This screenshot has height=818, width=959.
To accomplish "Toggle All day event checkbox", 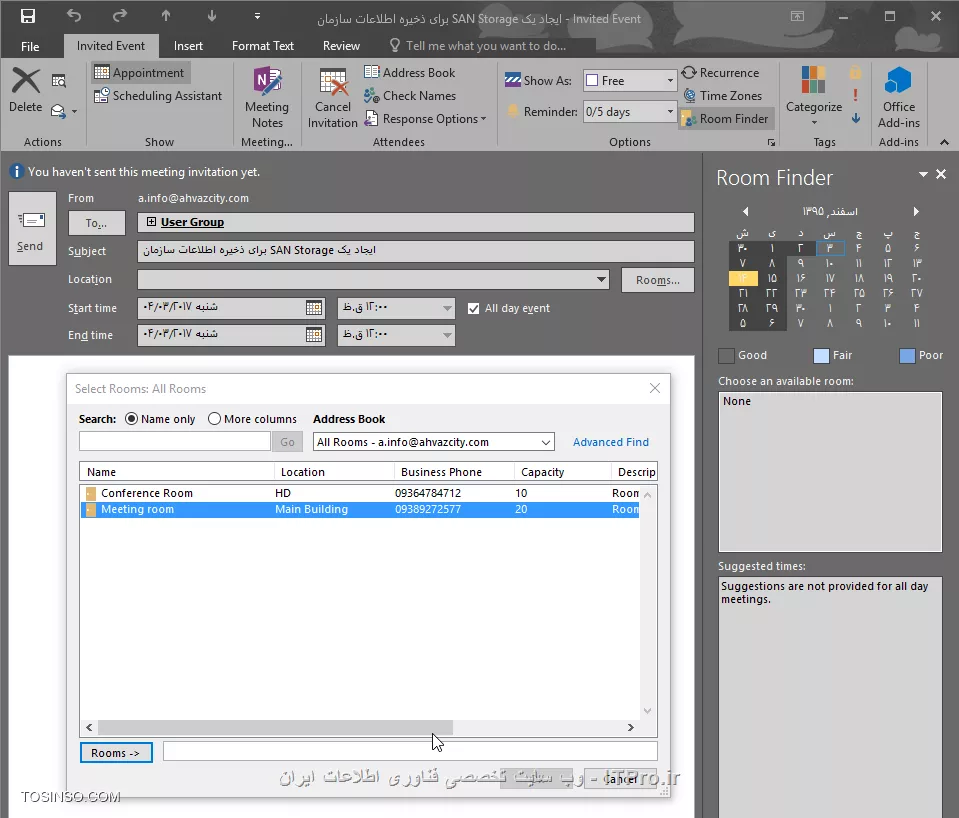I will pos(473,308).
